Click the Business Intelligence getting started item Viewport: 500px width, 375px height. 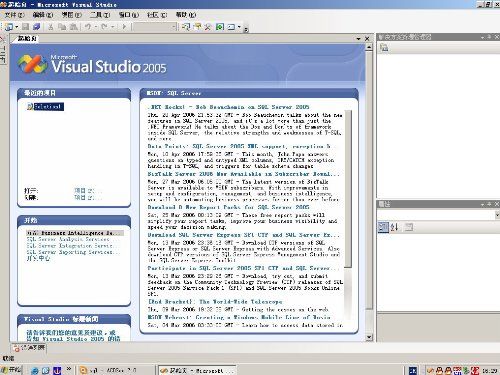[x=75, y=233]
